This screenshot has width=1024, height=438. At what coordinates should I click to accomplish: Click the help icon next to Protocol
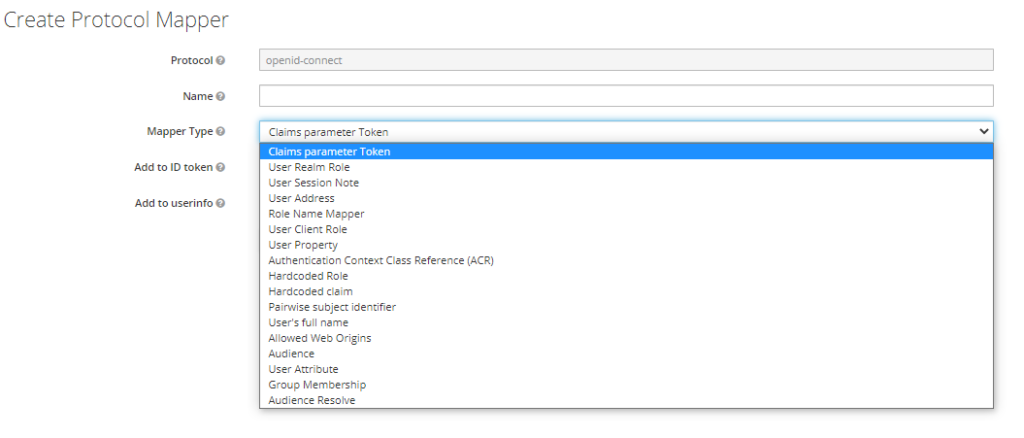tap(221, 60)
